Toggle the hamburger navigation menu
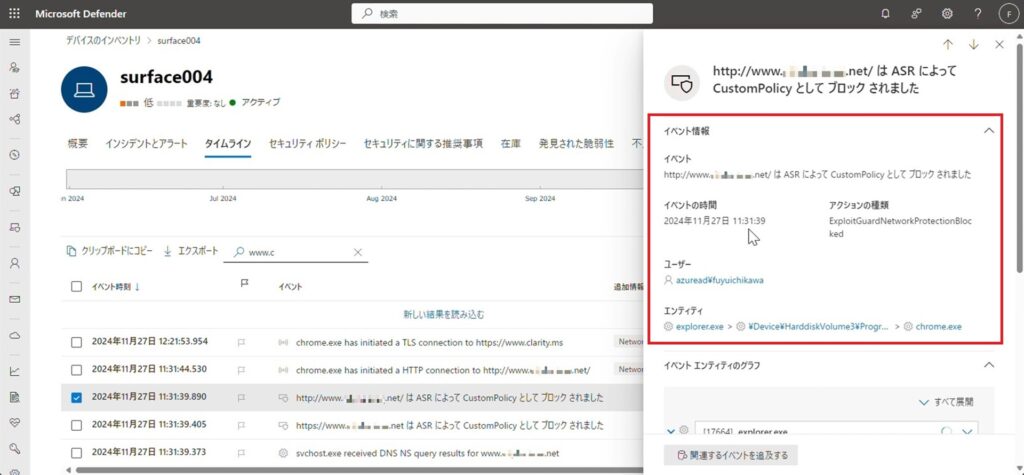The image size is (1024, 475). point(14,42)
